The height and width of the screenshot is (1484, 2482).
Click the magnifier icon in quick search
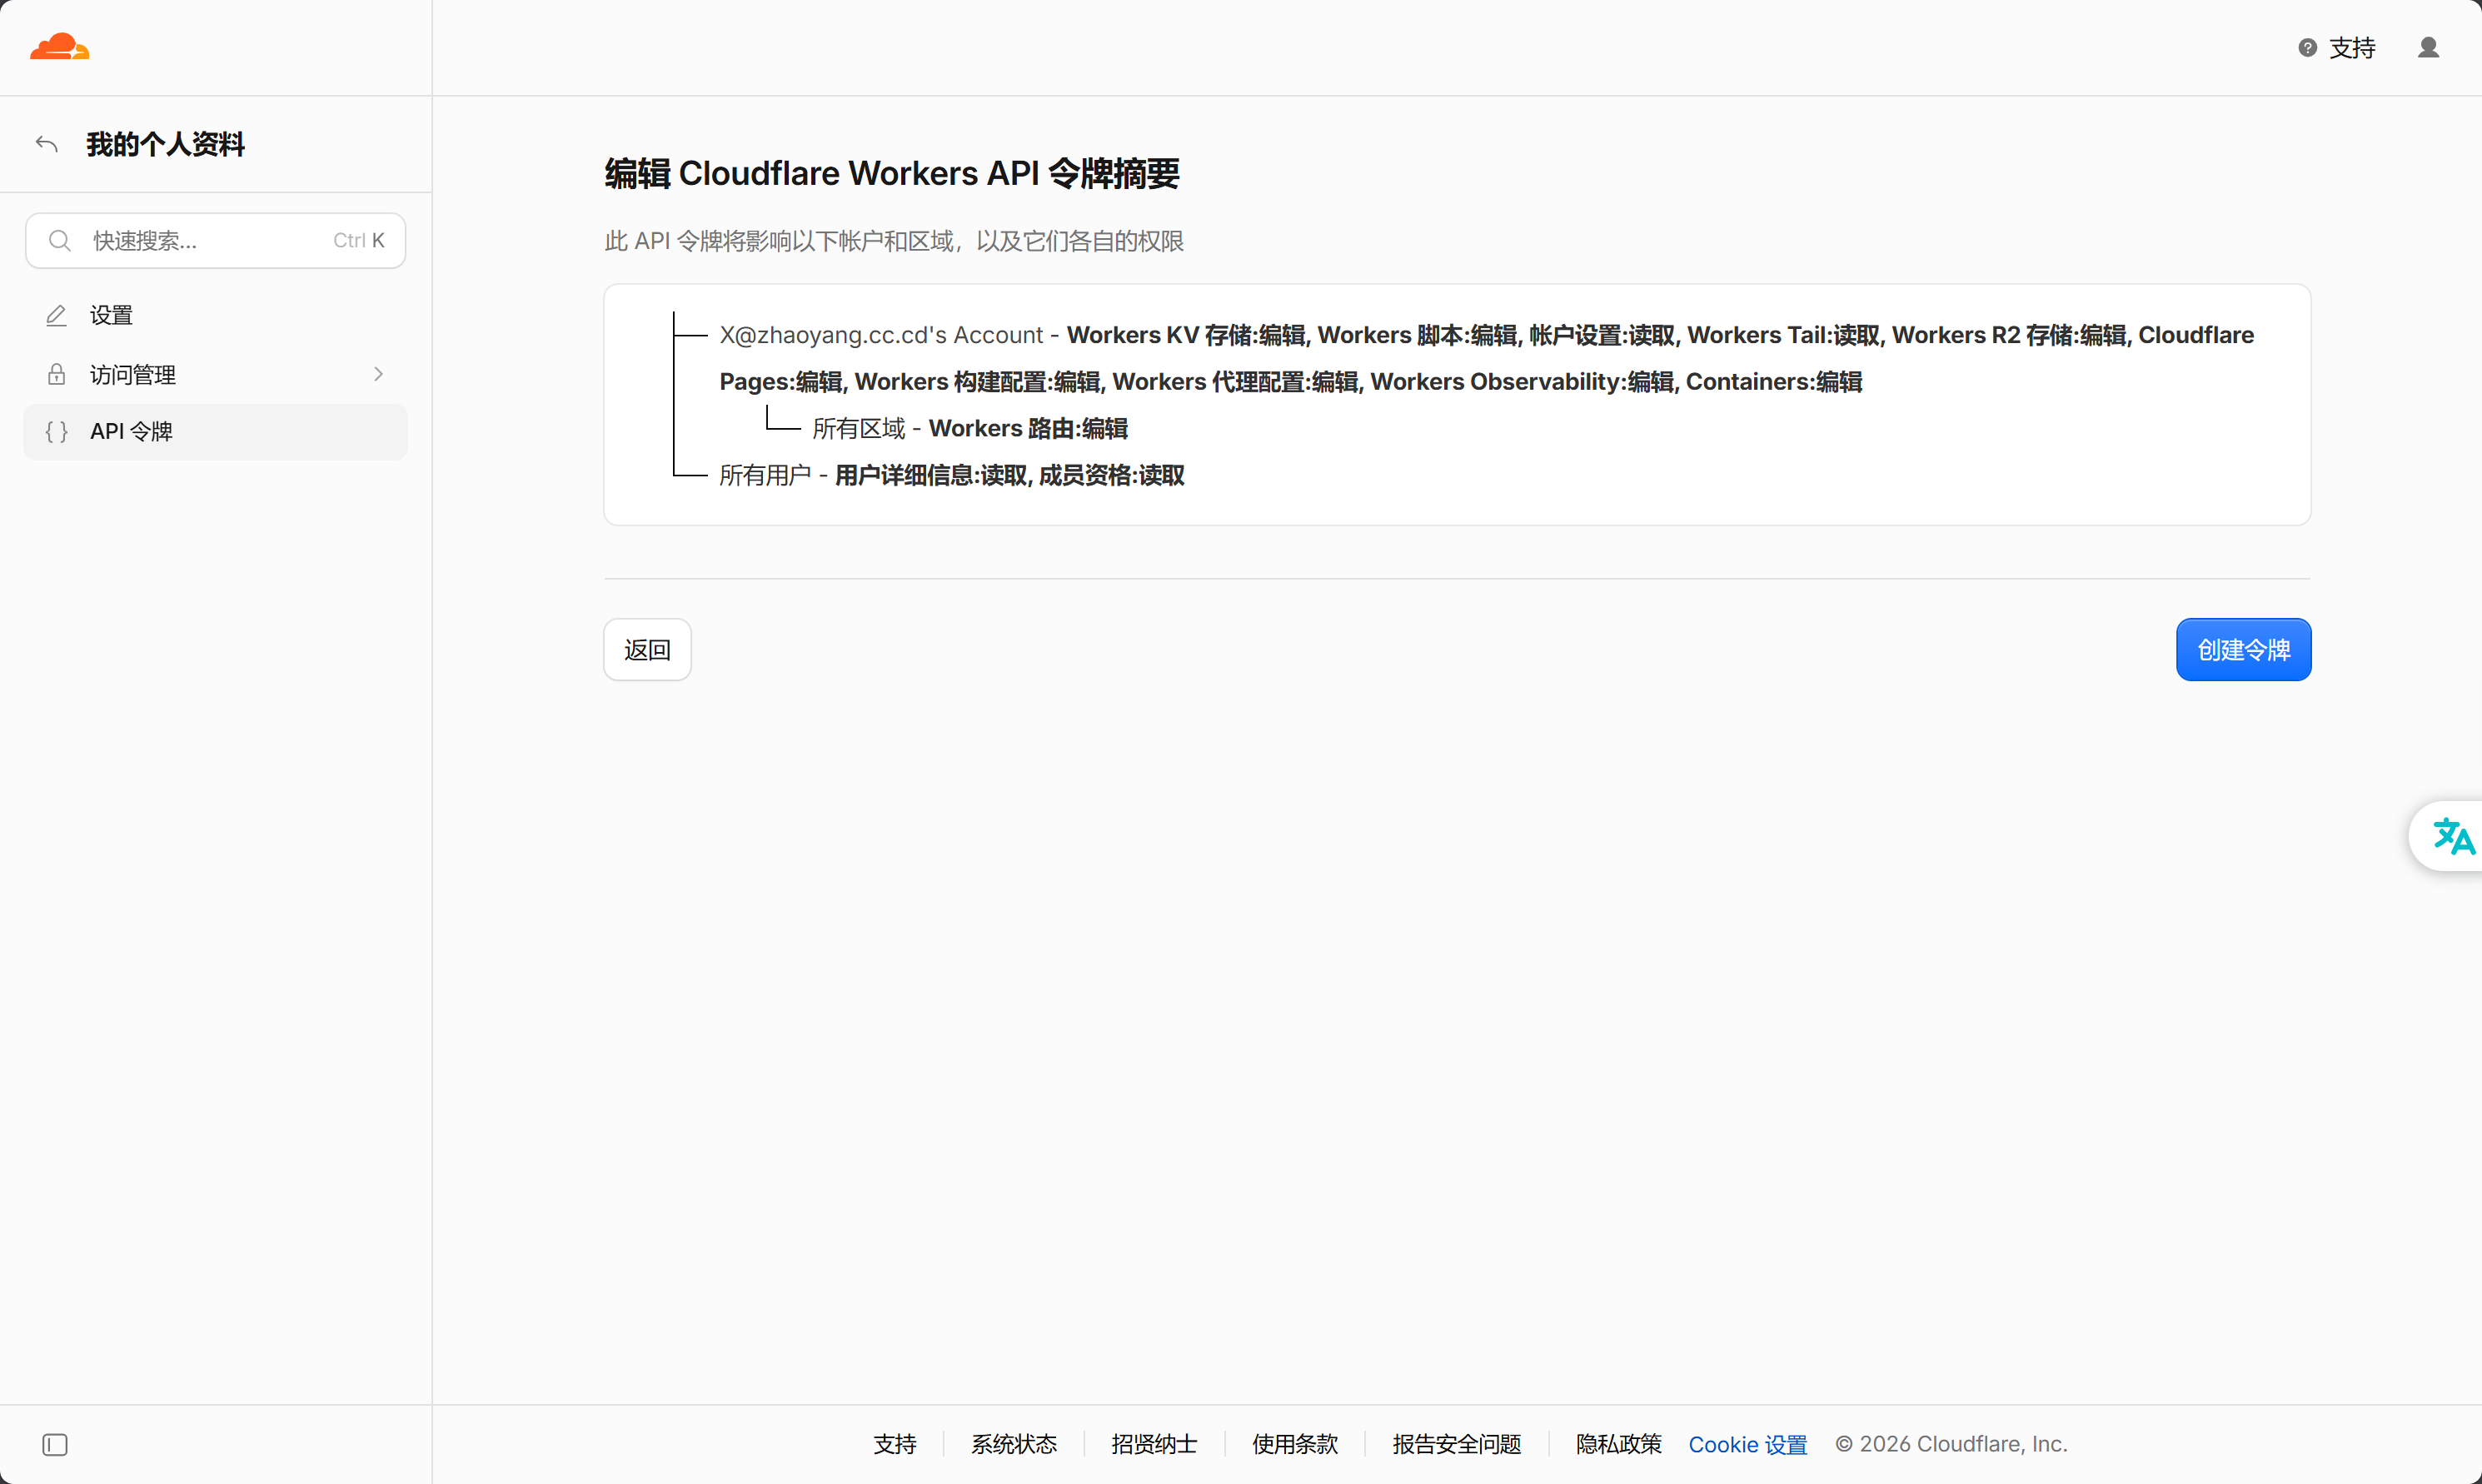coord(60,240)
